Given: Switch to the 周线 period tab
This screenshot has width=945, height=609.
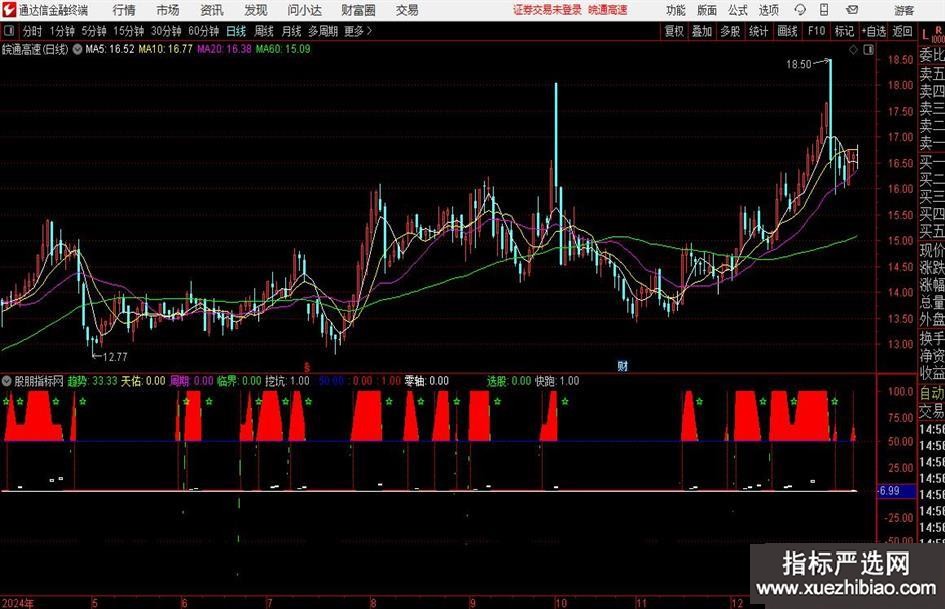Looking at the screenshot, I should tap(264, 31).
